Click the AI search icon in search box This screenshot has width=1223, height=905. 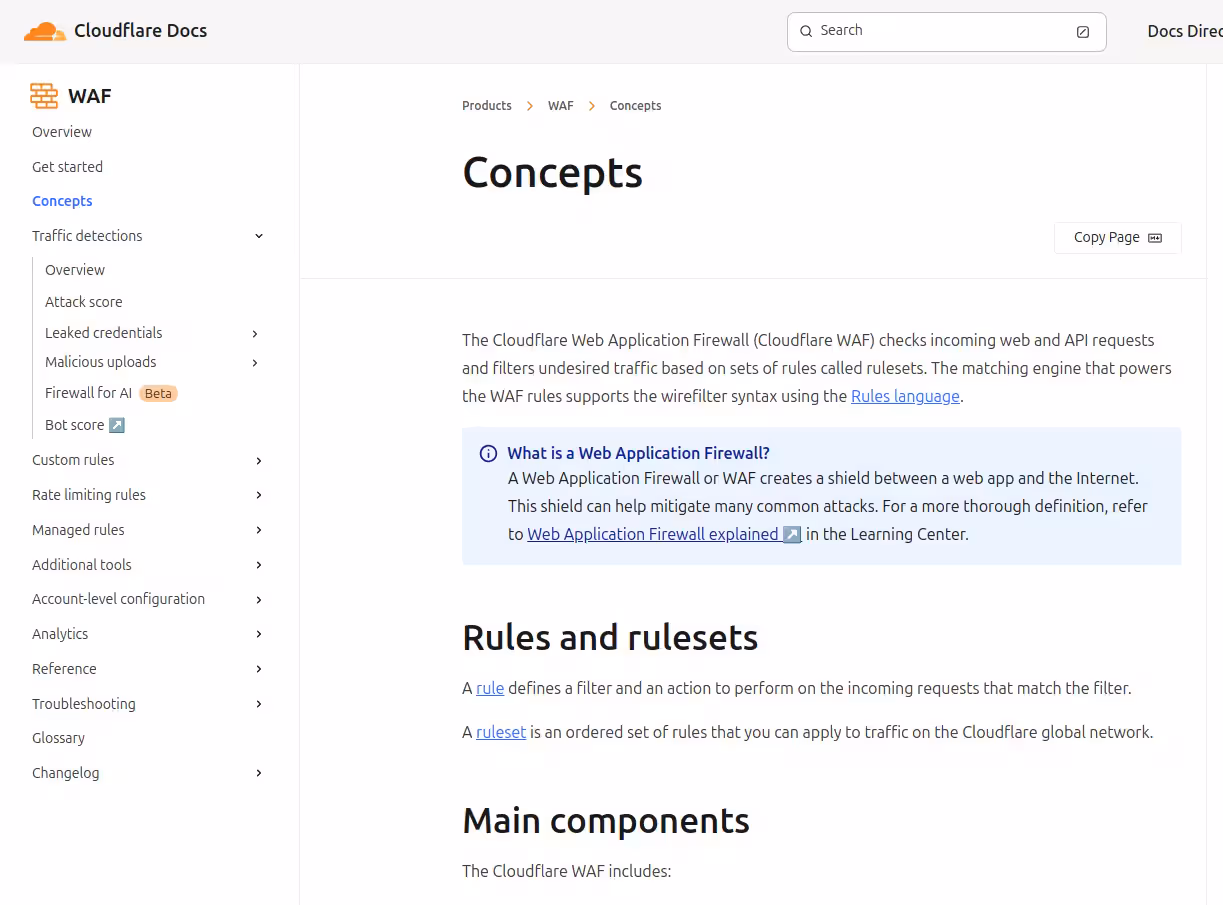tap(1083, 32)
